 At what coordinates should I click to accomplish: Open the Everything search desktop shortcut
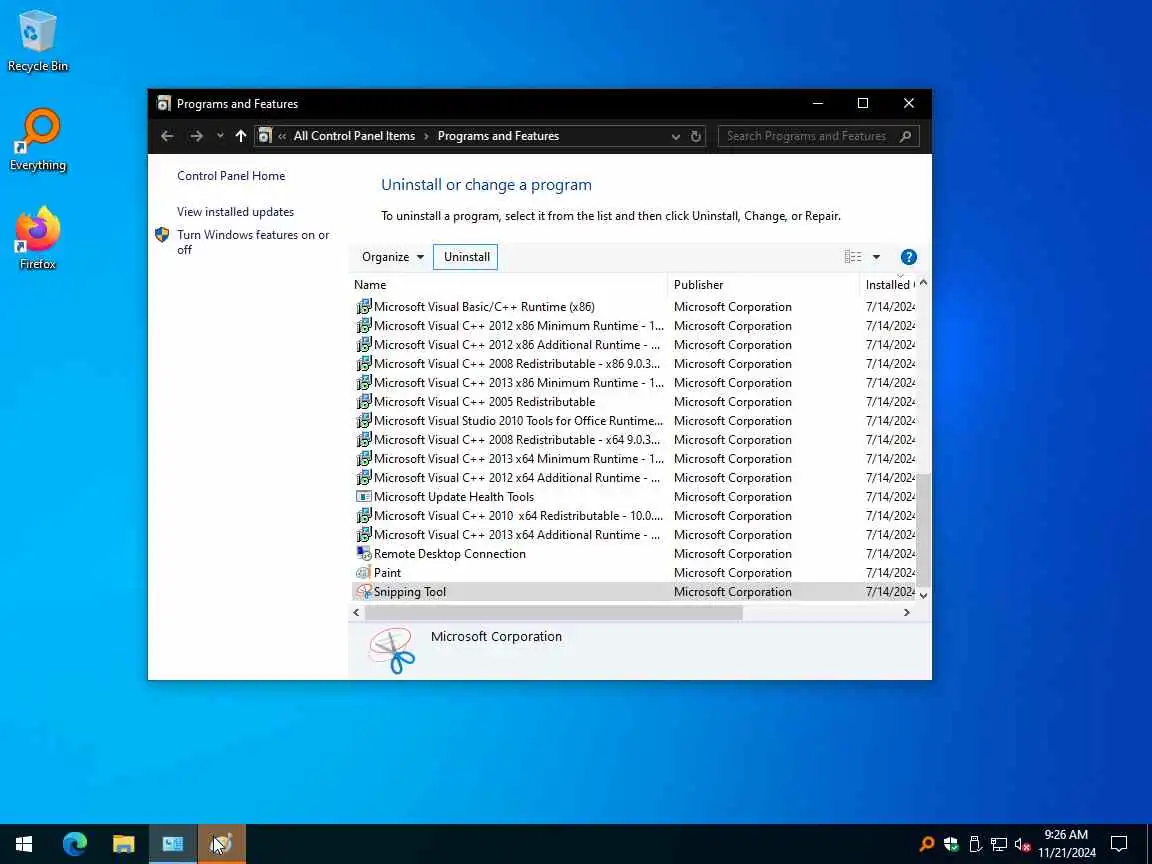click(37, 140)
